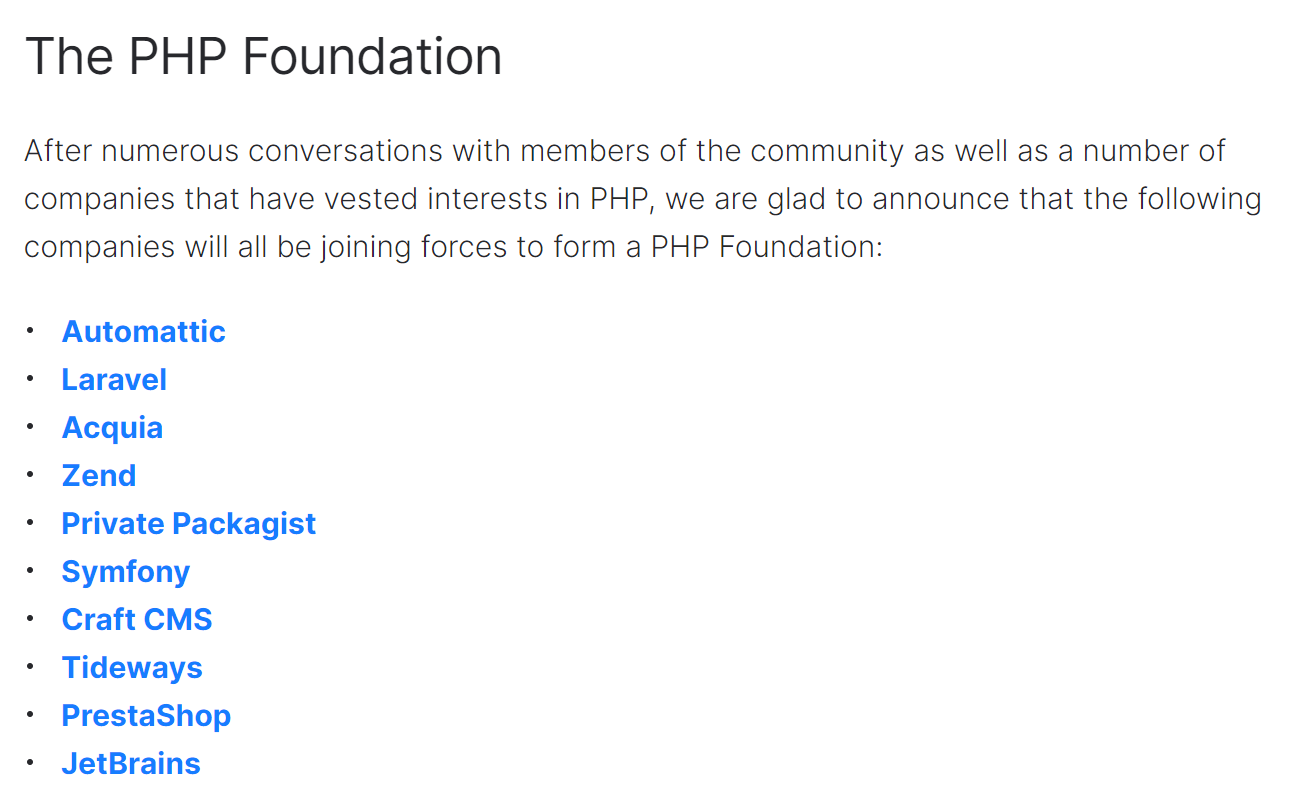This screenshot has width=1308, height=796.
Task: Click the bullet point beside Symfony
Action: pyautogui.click(x=31, y=569)
